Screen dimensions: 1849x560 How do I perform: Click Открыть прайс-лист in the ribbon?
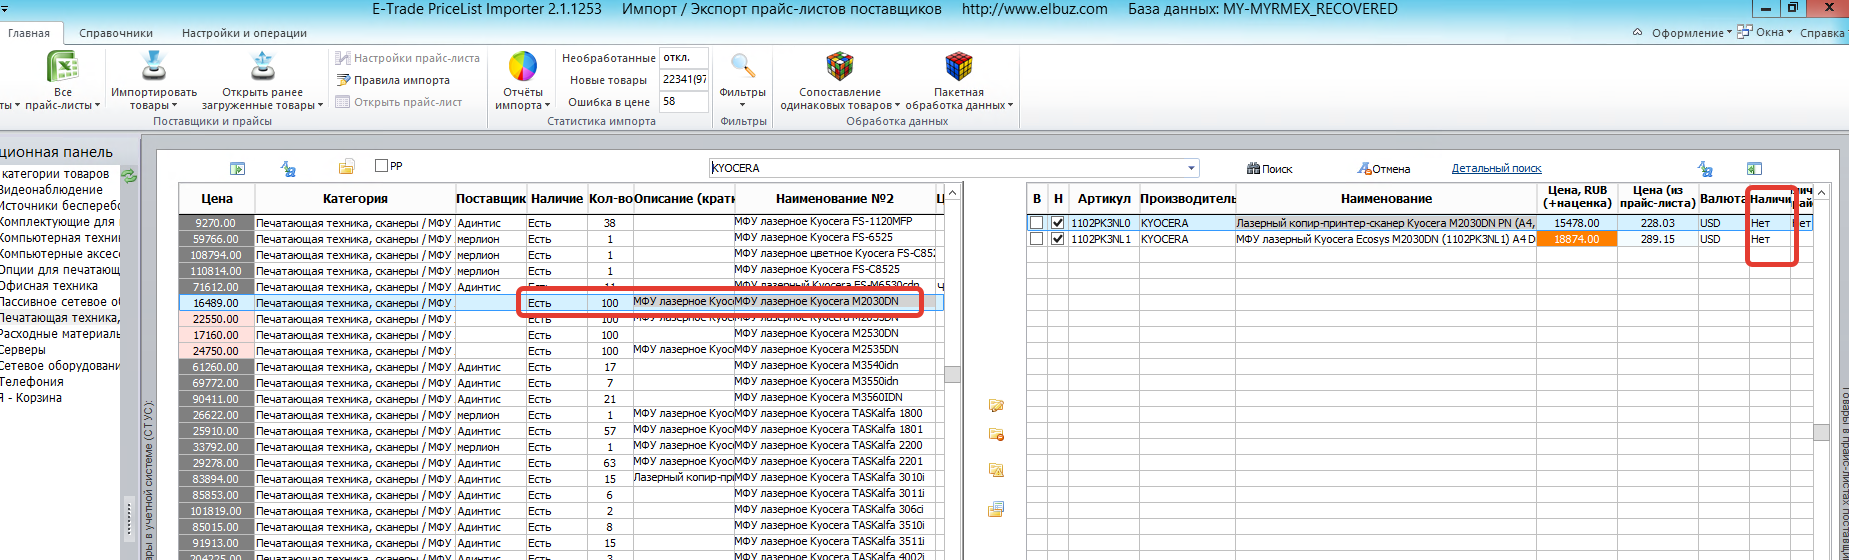[399, 102]
